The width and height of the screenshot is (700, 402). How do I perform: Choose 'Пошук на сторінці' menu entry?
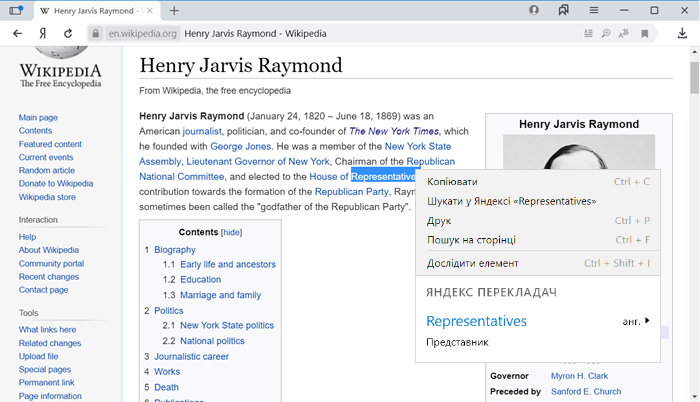[538, 240]
